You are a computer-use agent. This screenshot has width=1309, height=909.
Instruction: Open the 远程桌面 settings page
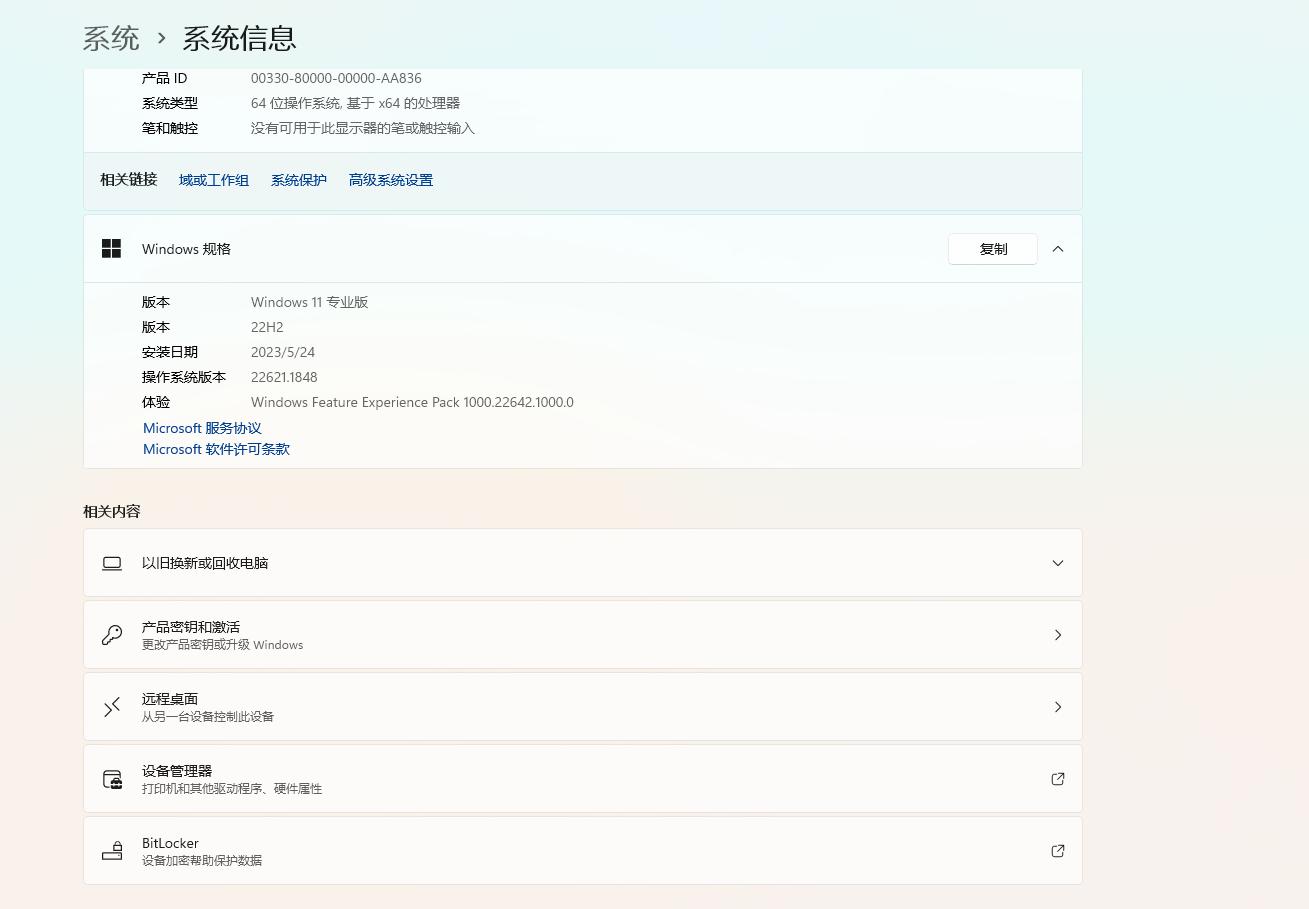tap(1057, 706)
